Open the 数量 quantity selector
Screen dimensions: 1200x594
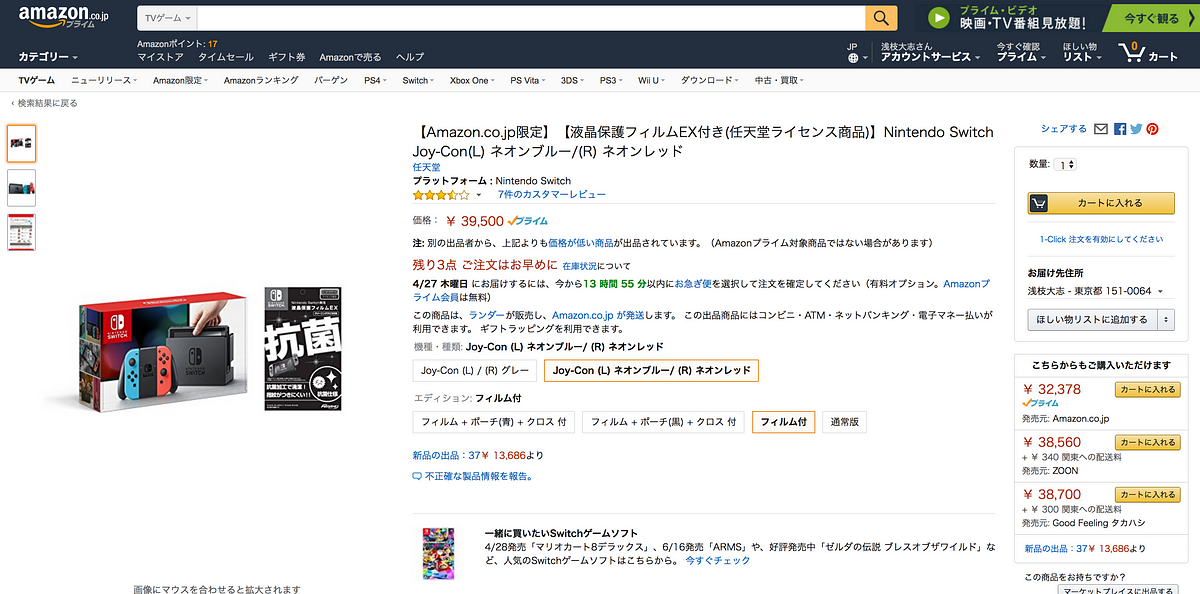1066,164
